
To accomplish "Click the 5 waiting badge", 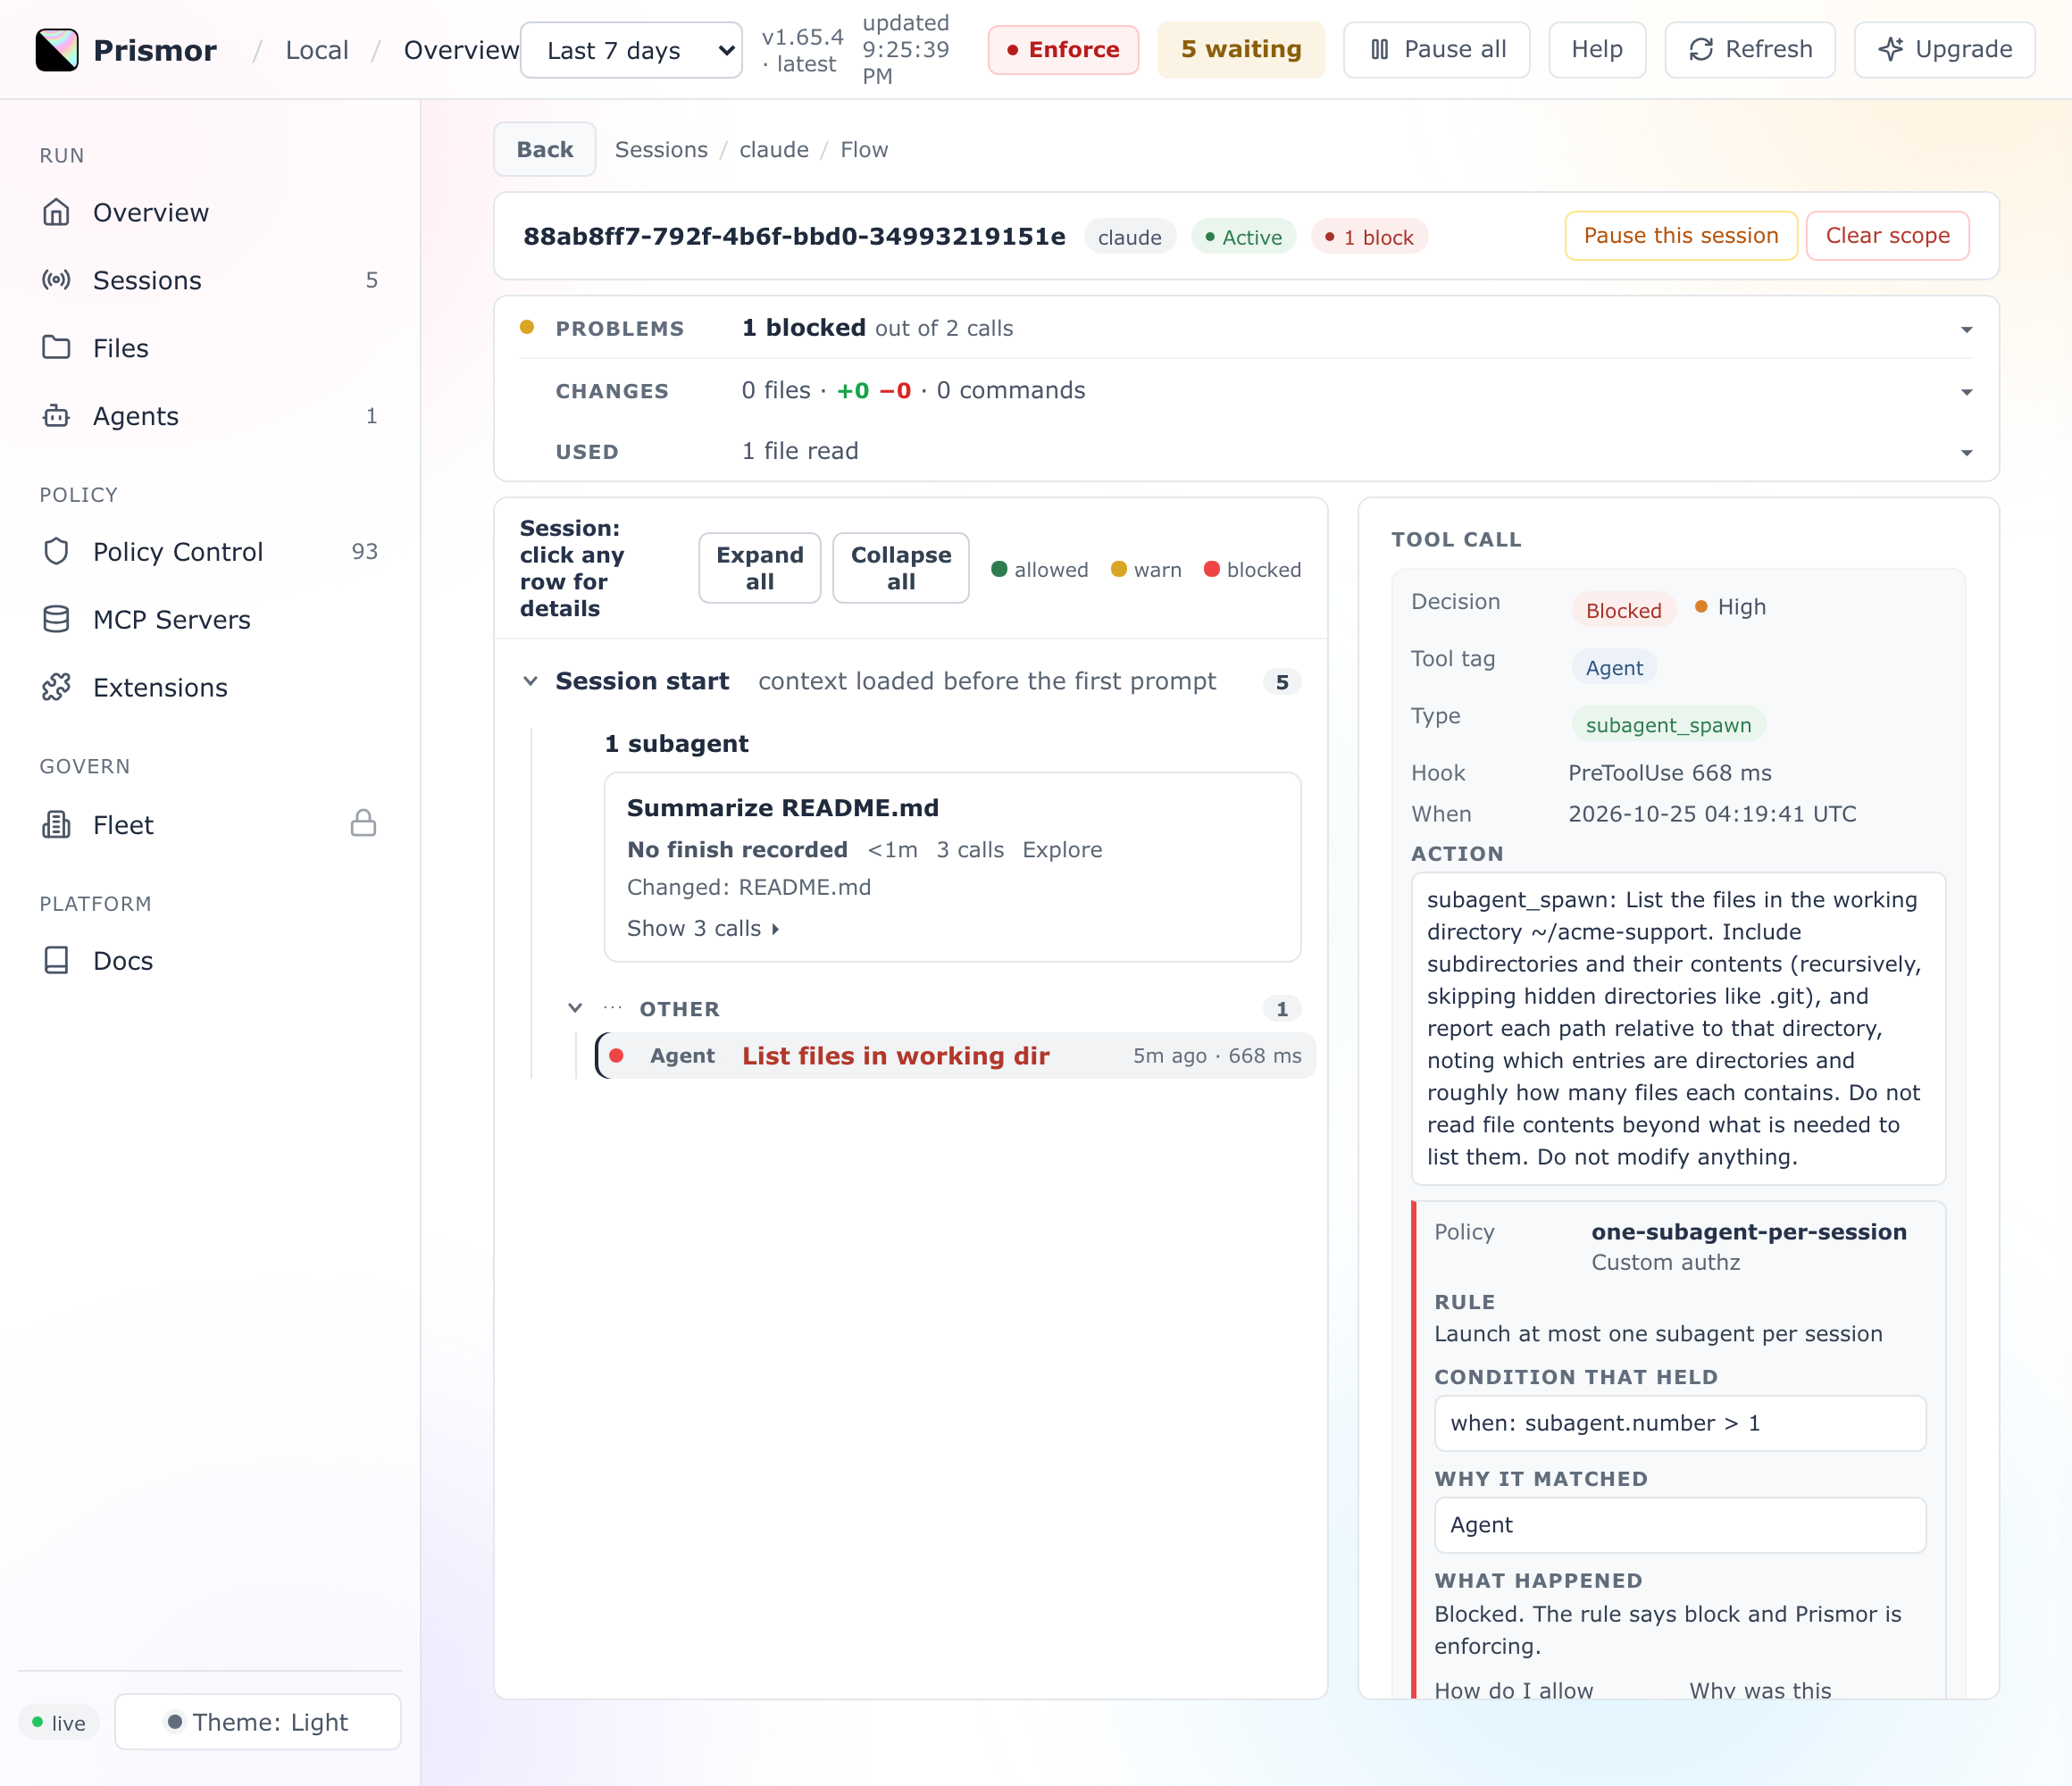I will tap(1241, 50).
